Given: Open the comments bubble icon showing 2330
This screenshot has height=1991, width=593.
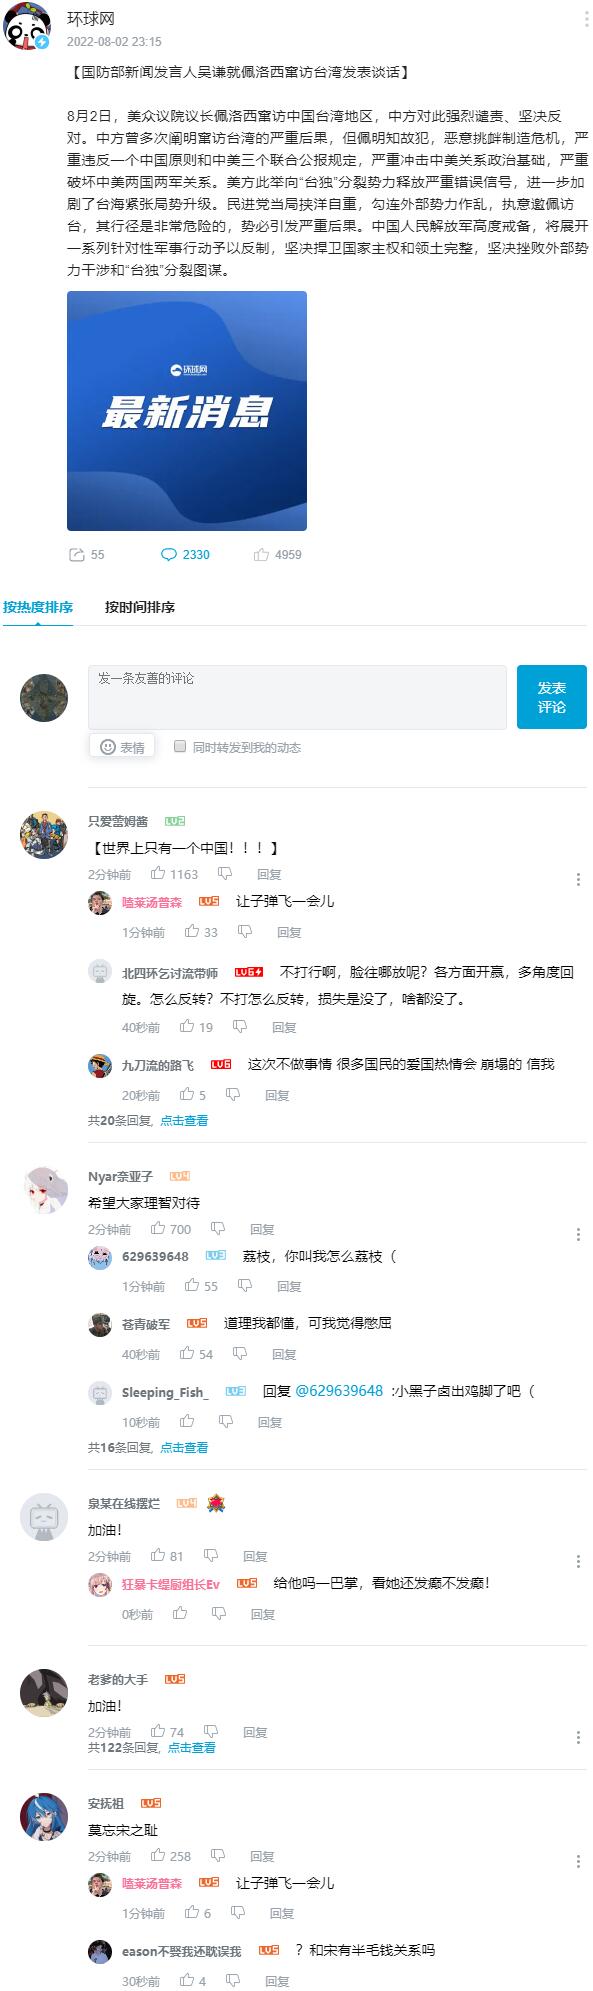Looking at the screenshot, I should pos(169,554).
